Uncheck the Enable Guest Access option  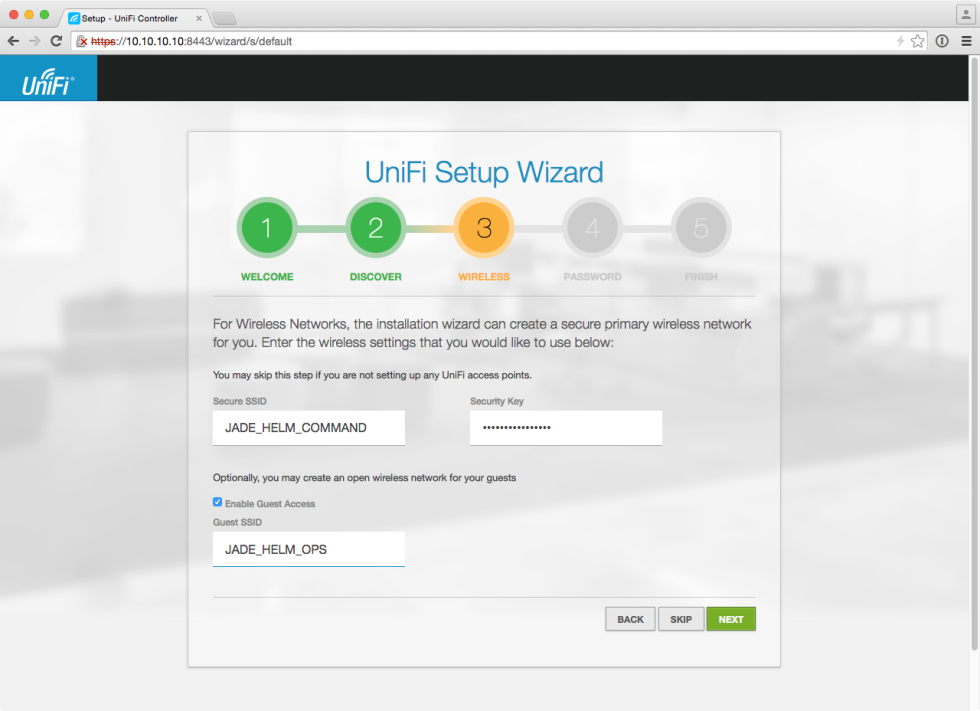(217, 502)
